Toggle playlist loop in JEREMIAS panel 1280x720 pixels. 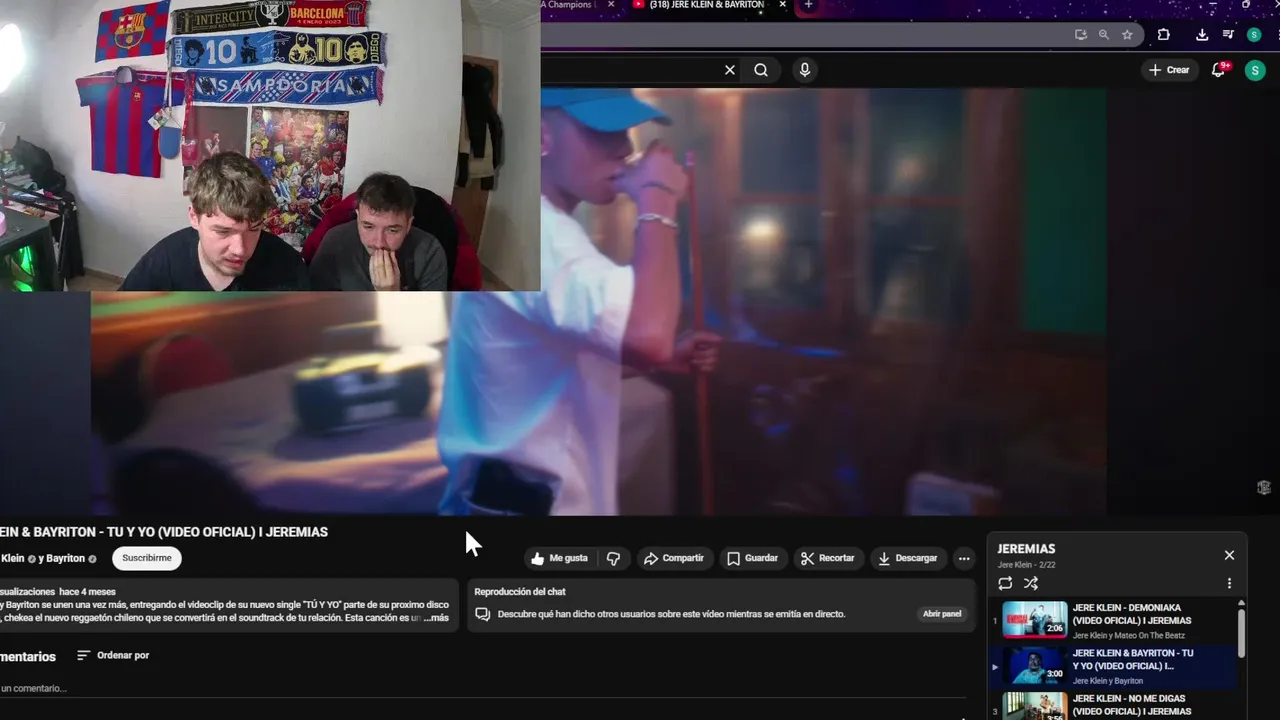tap(1005, 583)
